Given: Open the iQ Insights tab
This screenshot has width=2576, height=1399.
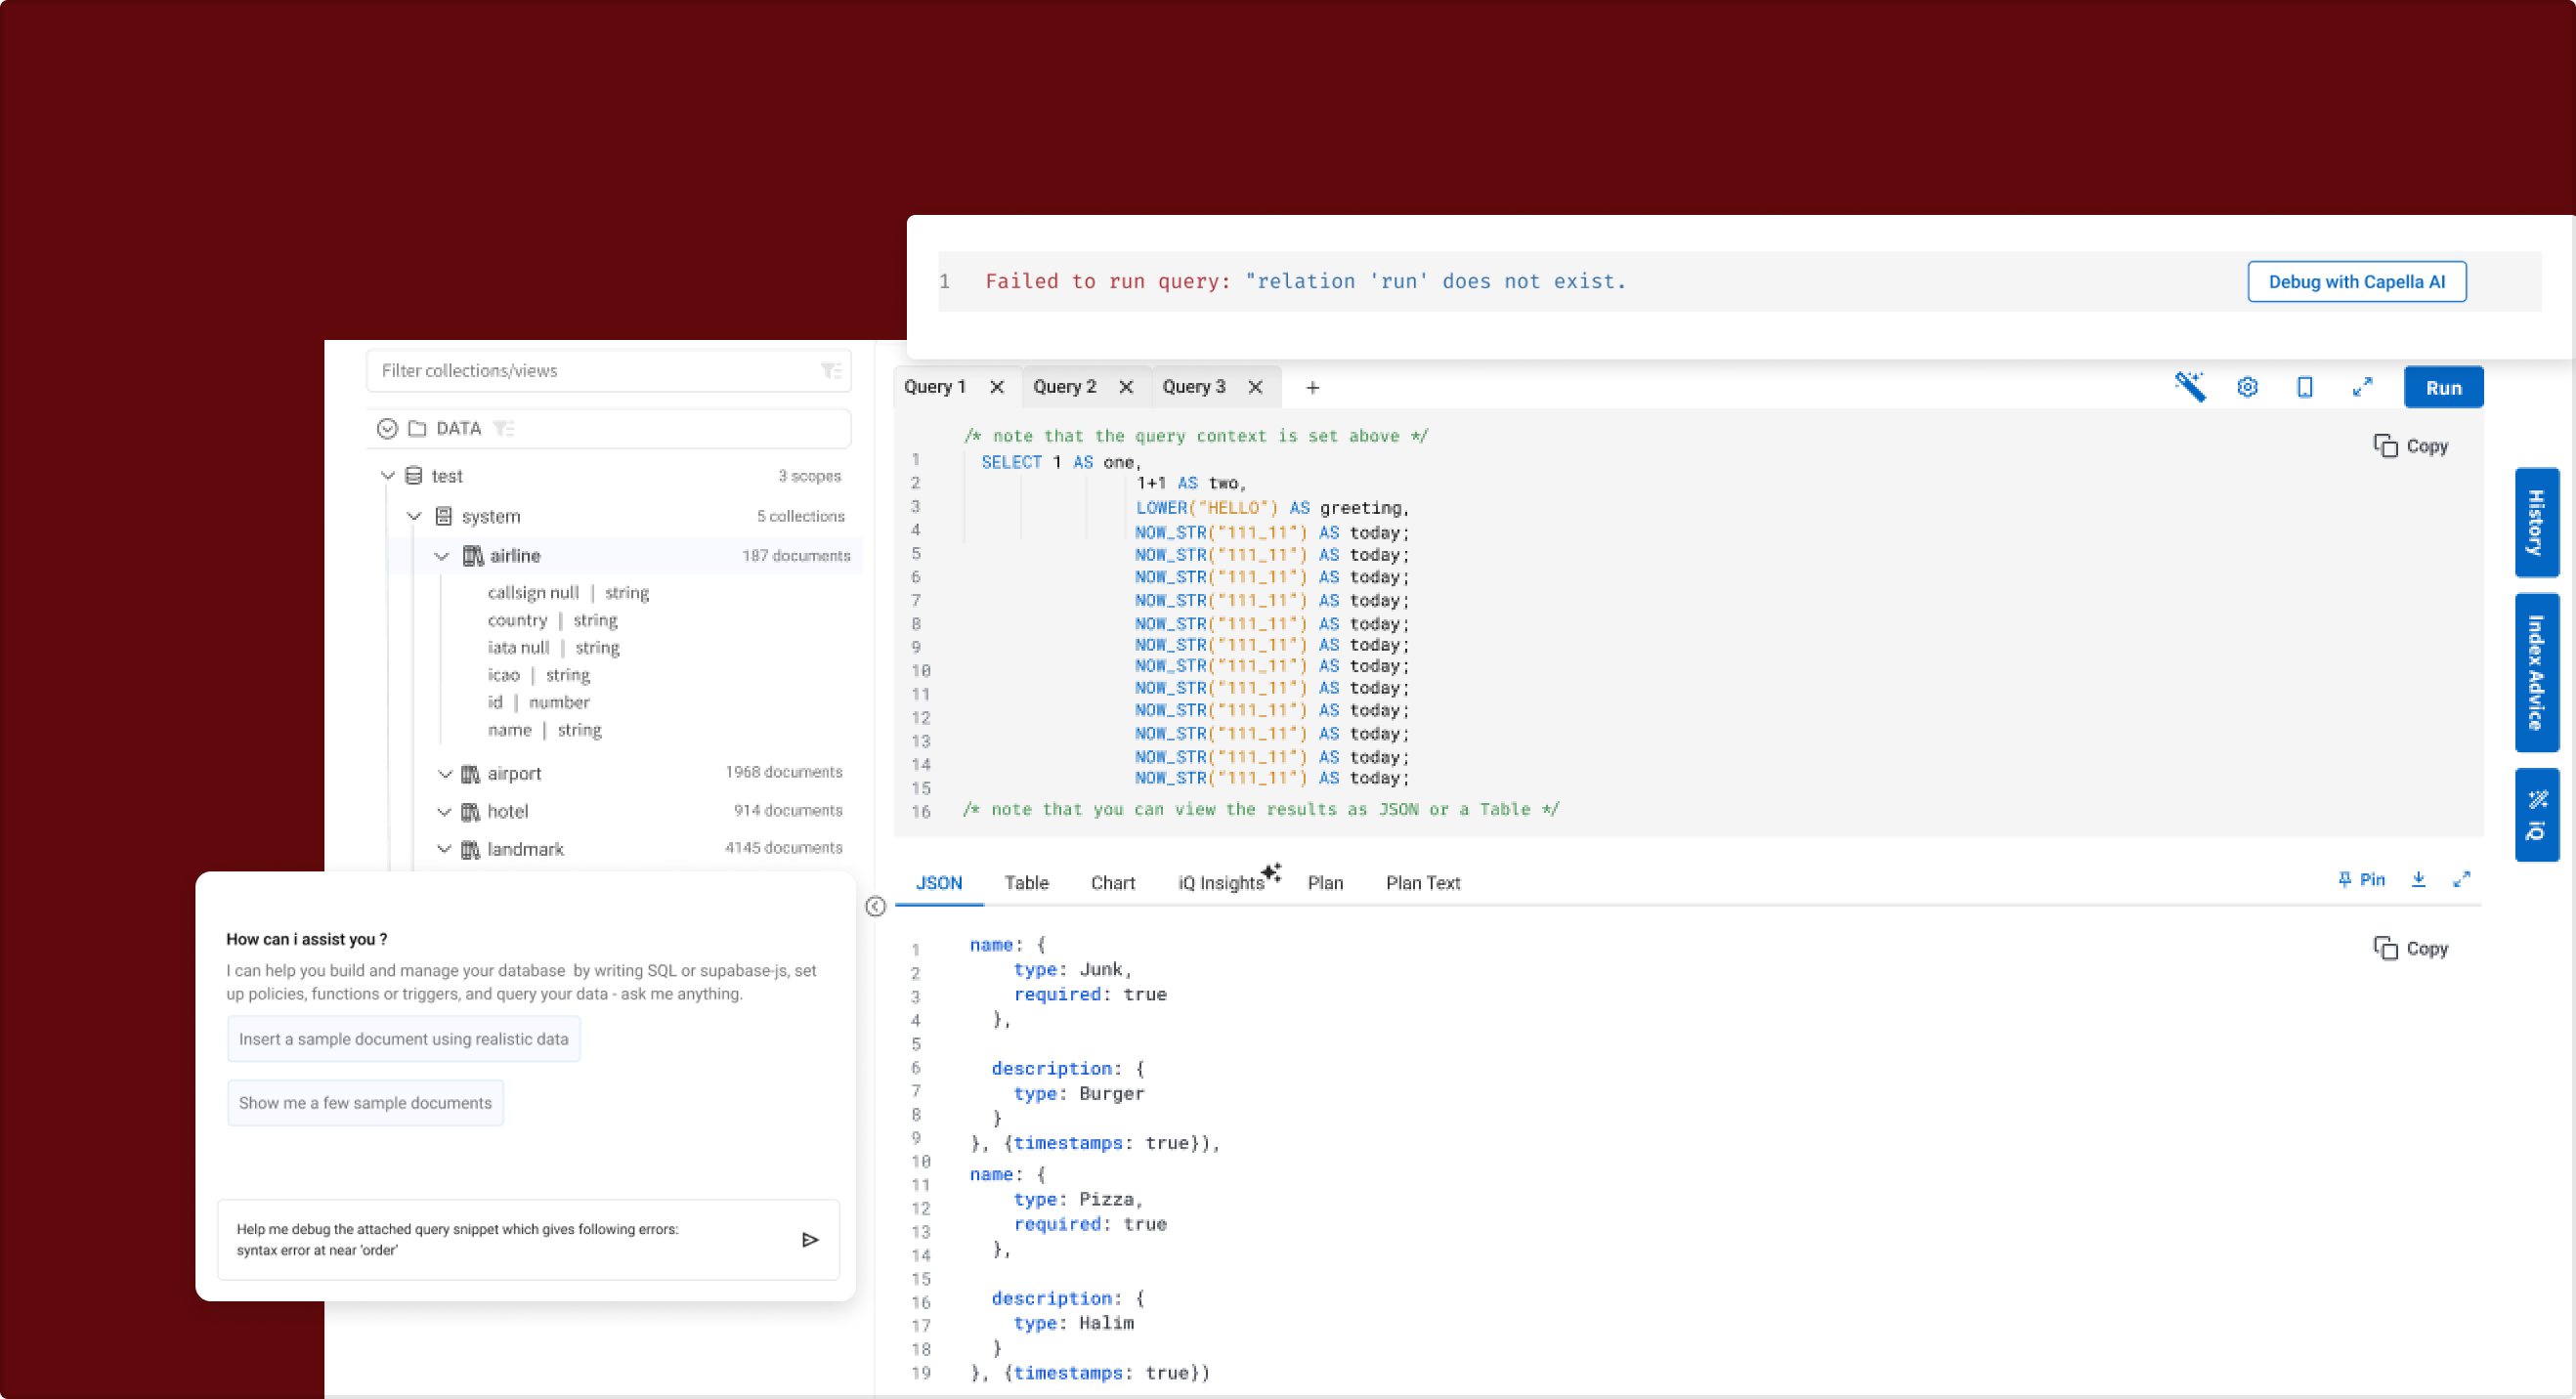Looking at the screenshot, I should [x=1228, y=880].
